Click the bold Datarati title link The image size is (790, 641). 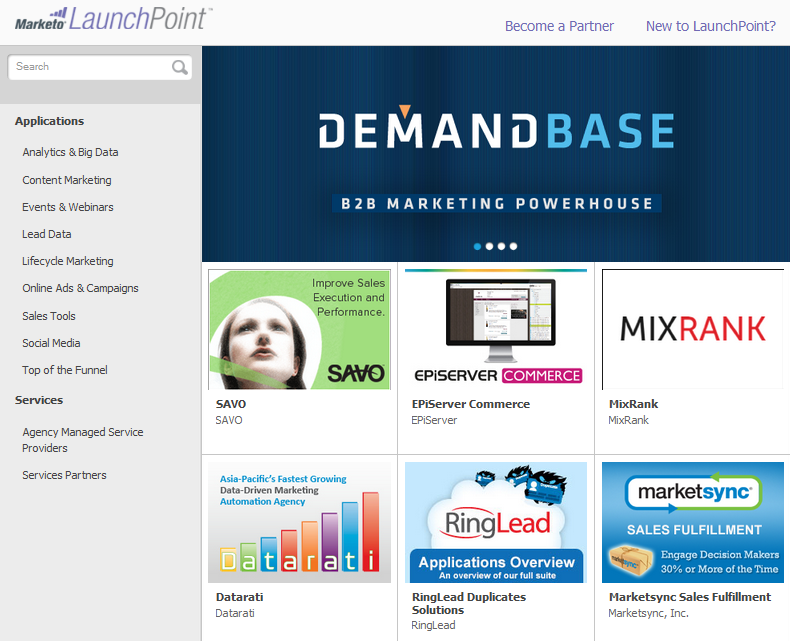(x=239, y=597)
